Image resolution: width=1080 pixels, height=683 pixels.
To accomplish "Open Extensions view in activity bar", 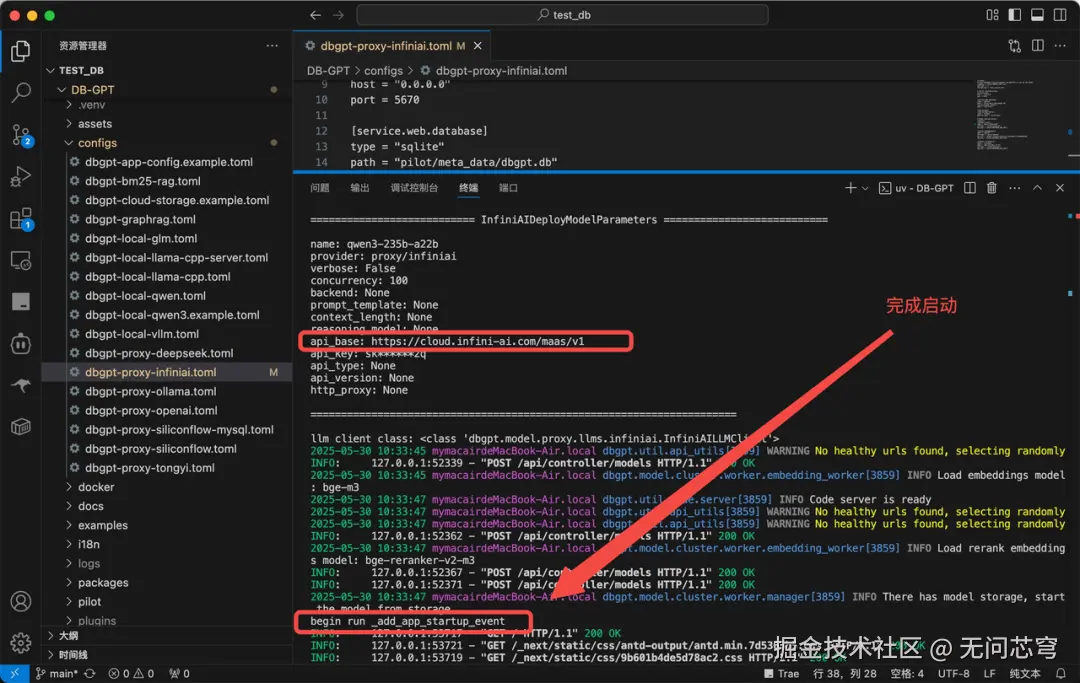I will pyautogui.click(x=21, y=220).
